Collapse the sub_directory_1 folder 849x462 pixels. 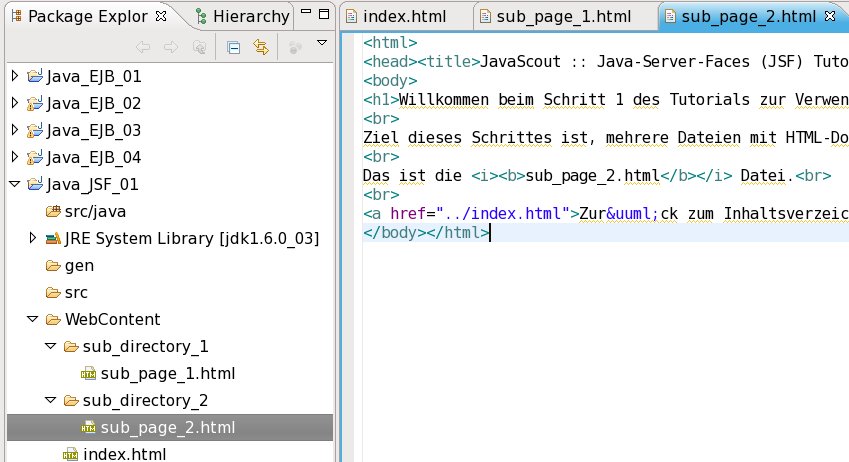pyautogui.click(x=50, y=347)
